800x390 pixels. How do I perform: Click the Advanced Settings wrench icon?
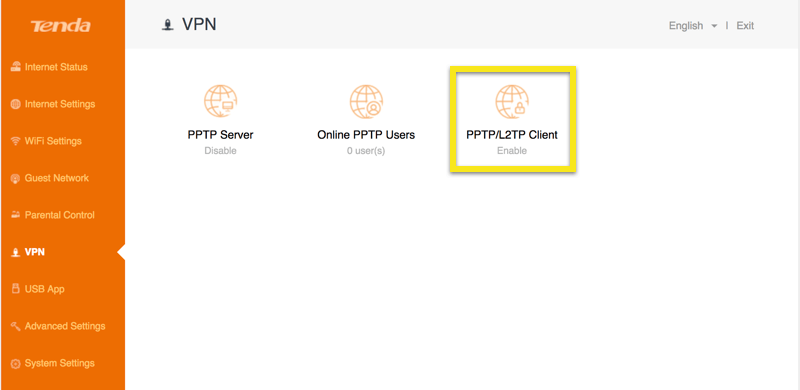[x=15, y=326]
